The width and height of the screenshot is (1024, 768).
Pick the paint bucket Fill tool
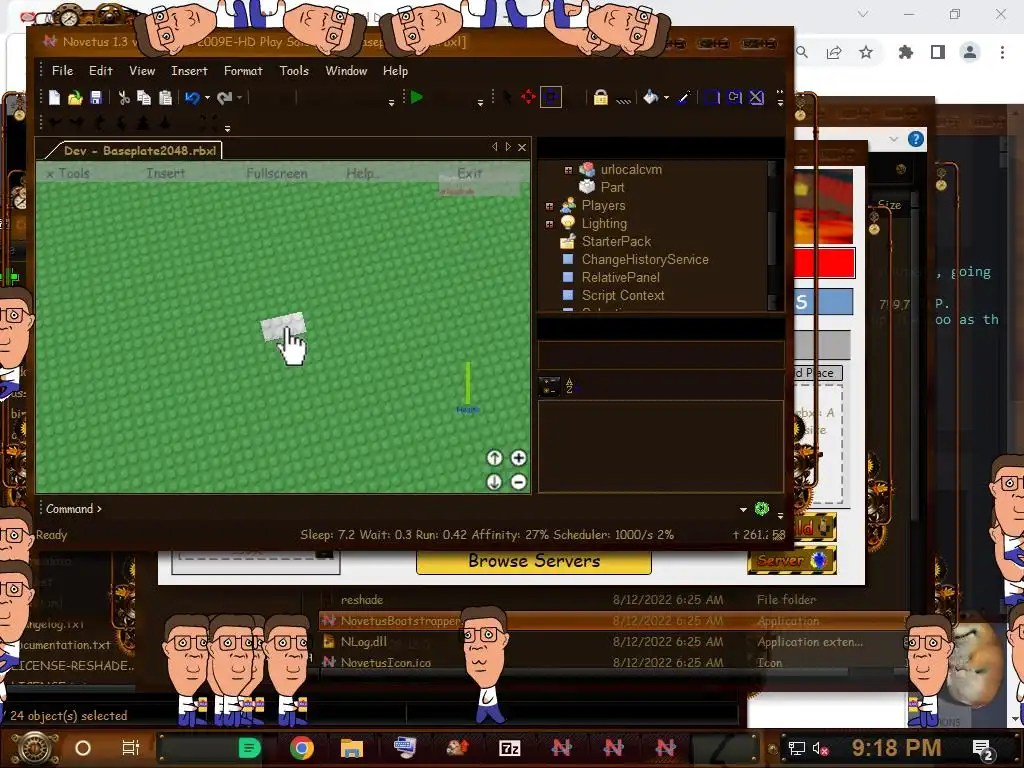[x=650, y=97]
